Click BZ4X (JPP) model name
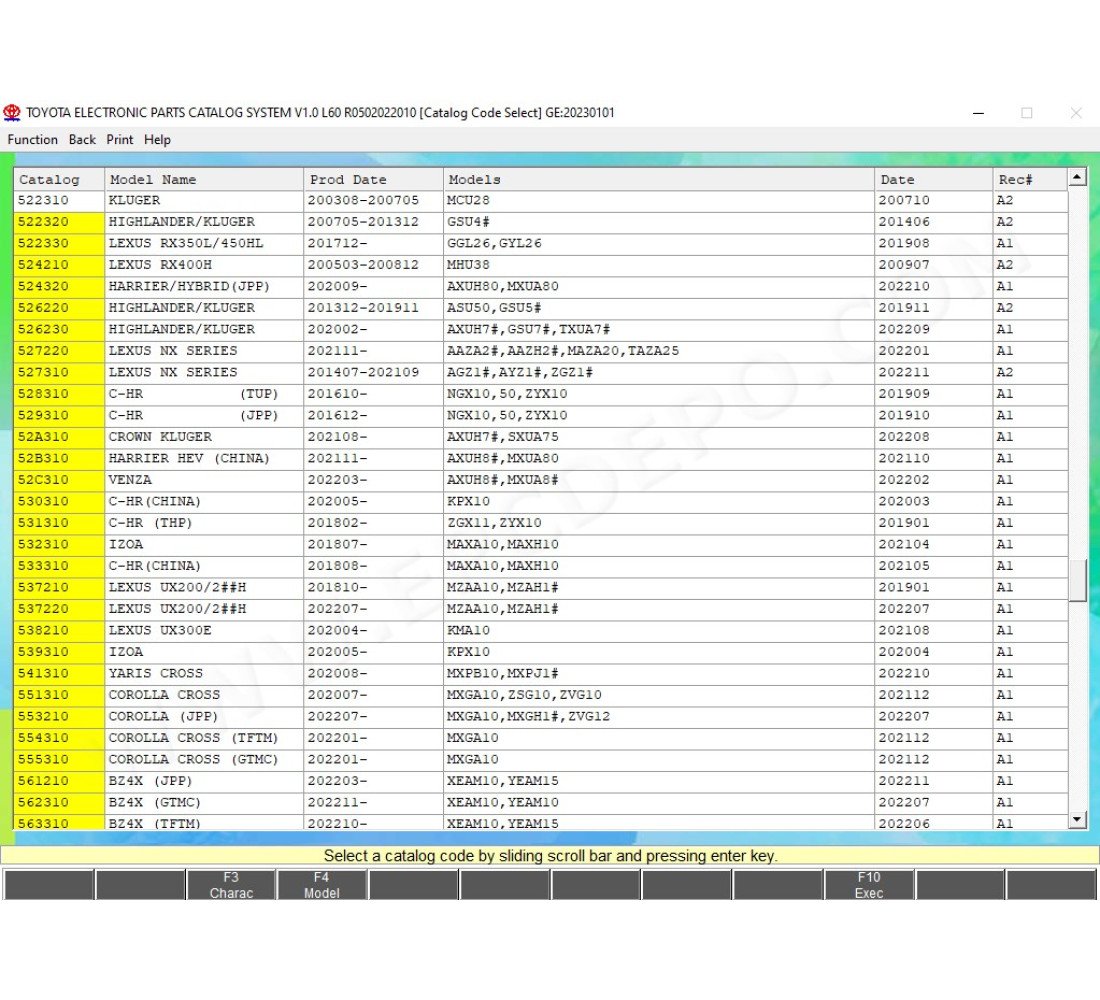1100x1000 pixels. (151, 781)
